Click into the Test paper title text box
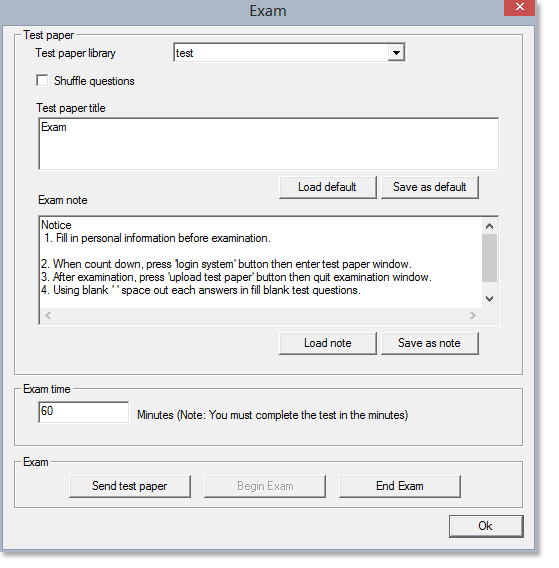This screenshot has height=568, width=559. point(268,144)
